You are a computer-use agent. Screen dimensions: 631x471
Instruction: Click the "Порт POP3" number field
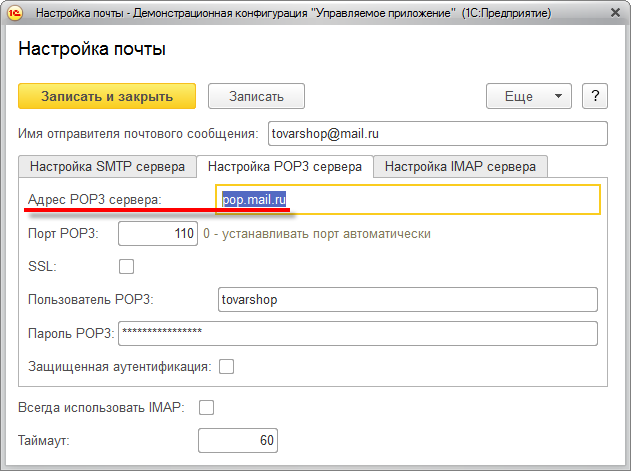[157, 234]
